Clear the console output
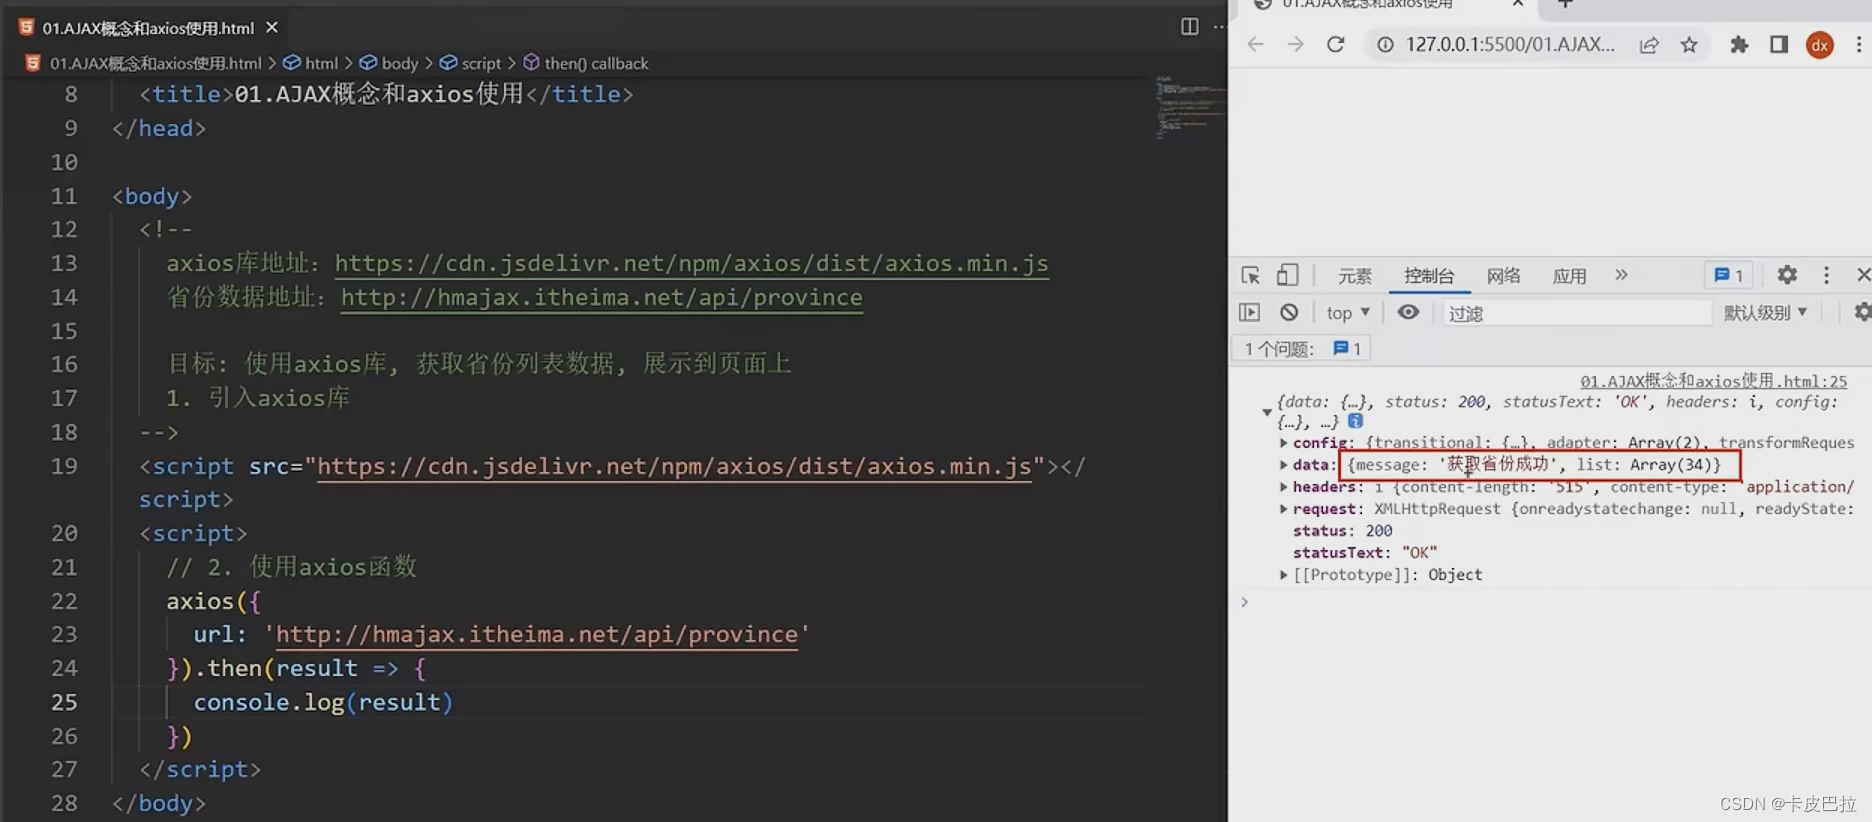1872x822 pixels. tap(1289, 312)
